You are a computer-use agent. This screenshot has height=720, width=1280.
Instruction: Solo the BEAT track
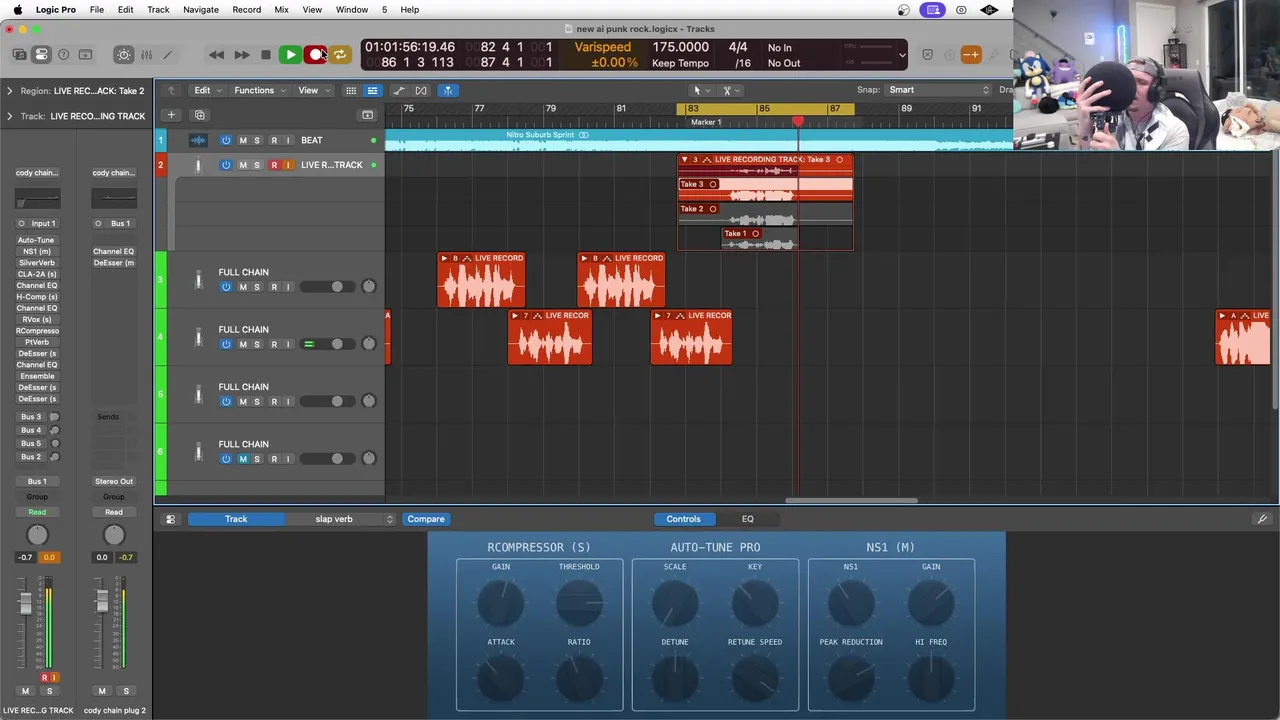click(x=257, y=140)
